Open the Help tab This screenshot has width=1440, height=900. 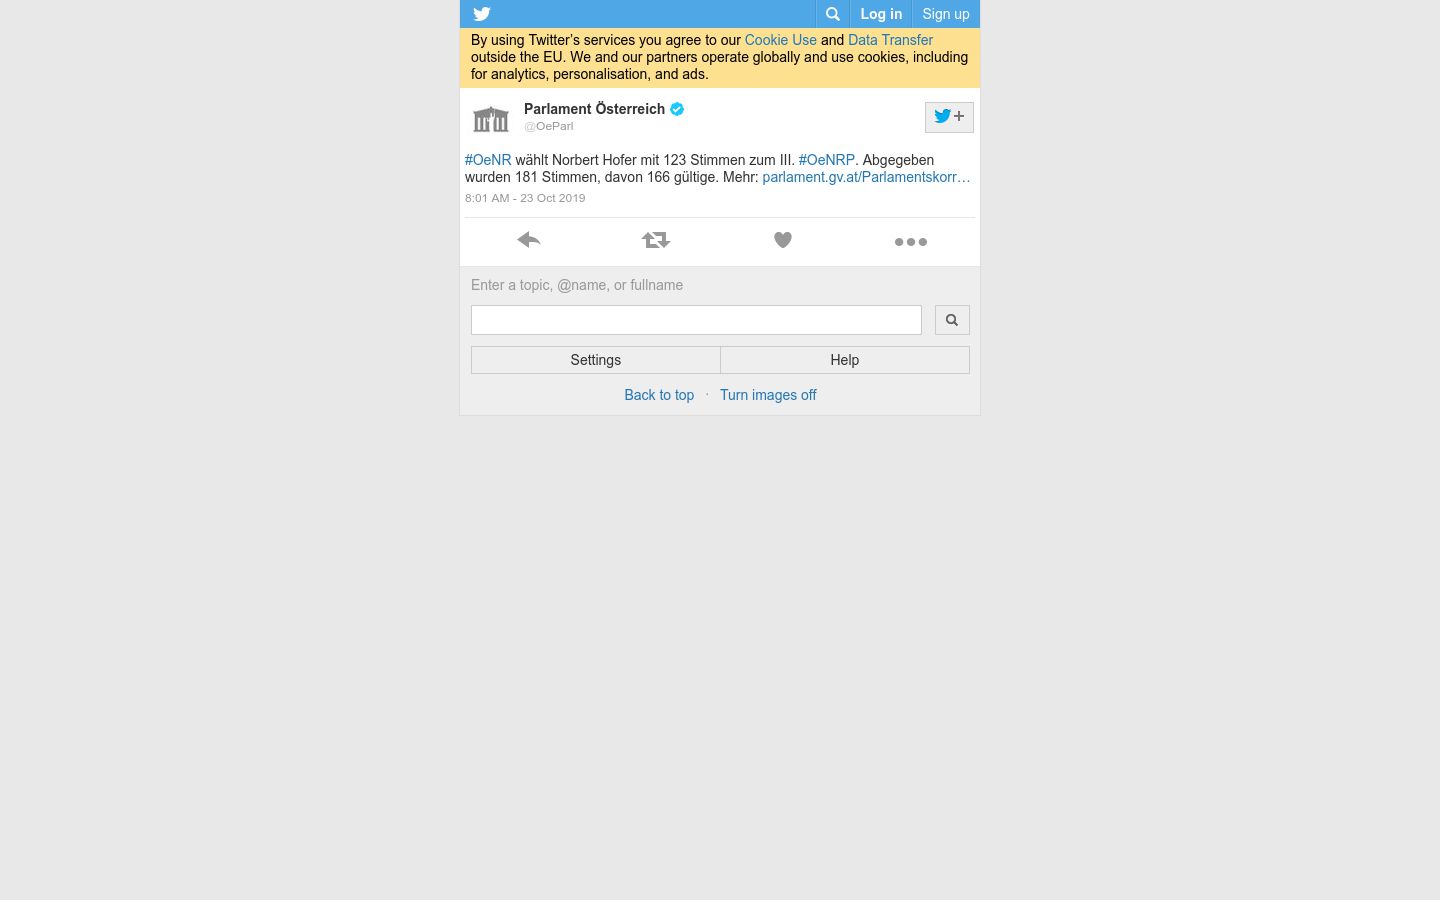tap(845, 360)
